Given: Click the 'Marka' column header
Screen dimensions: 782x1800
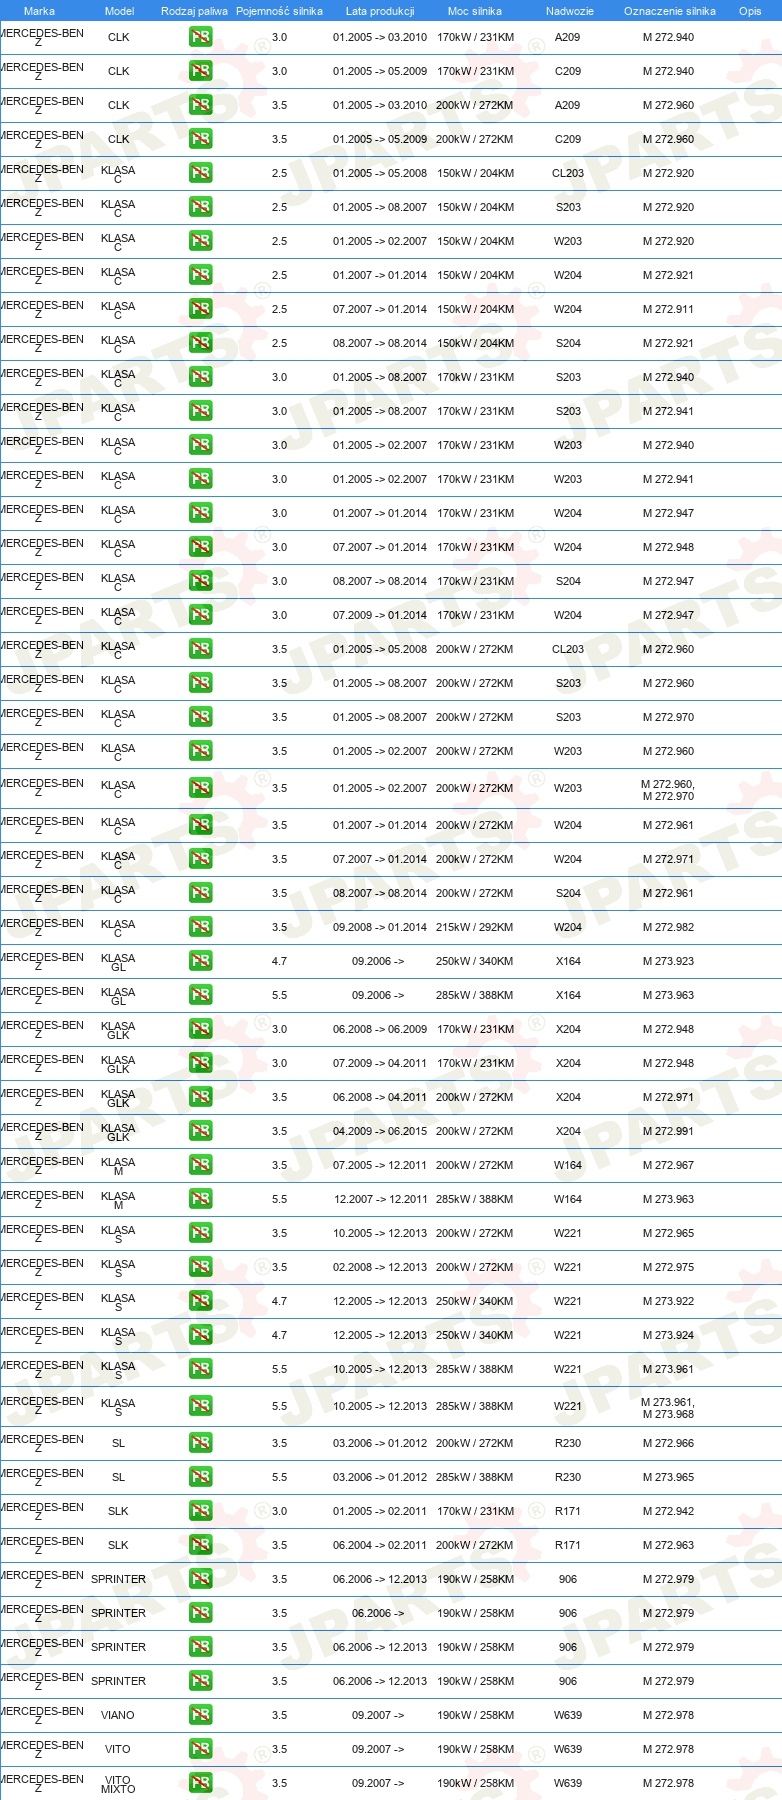Looking at the screenshot, I should coord(39,11).
